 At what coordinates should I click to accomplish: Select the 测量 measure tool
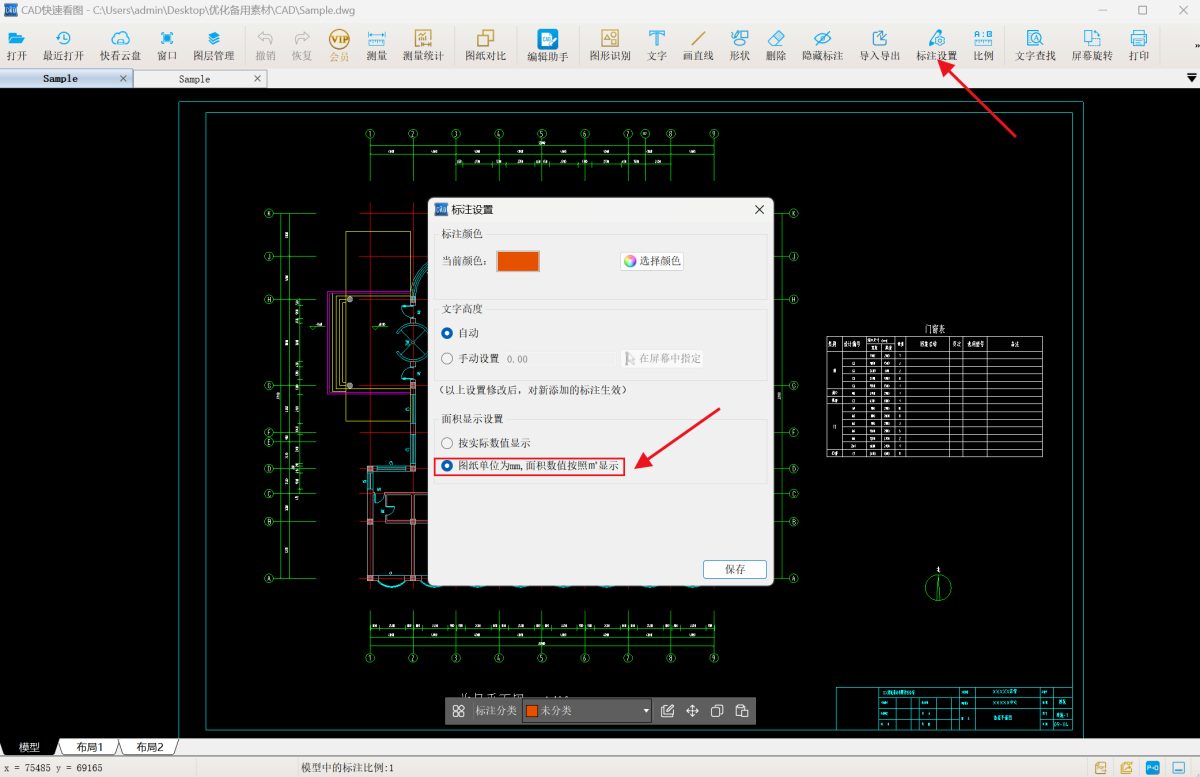(376, 46)
